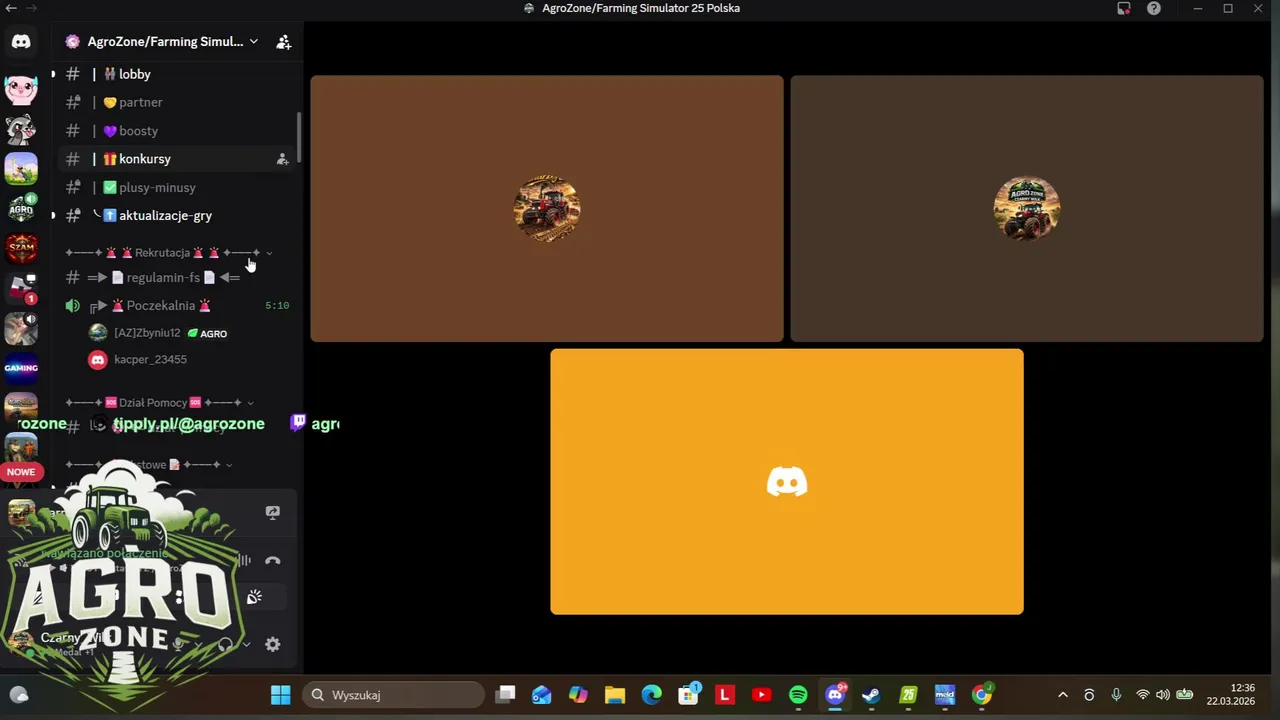
Task: Click the Wyszukaj taskbar search field
Action: (394, 695)
